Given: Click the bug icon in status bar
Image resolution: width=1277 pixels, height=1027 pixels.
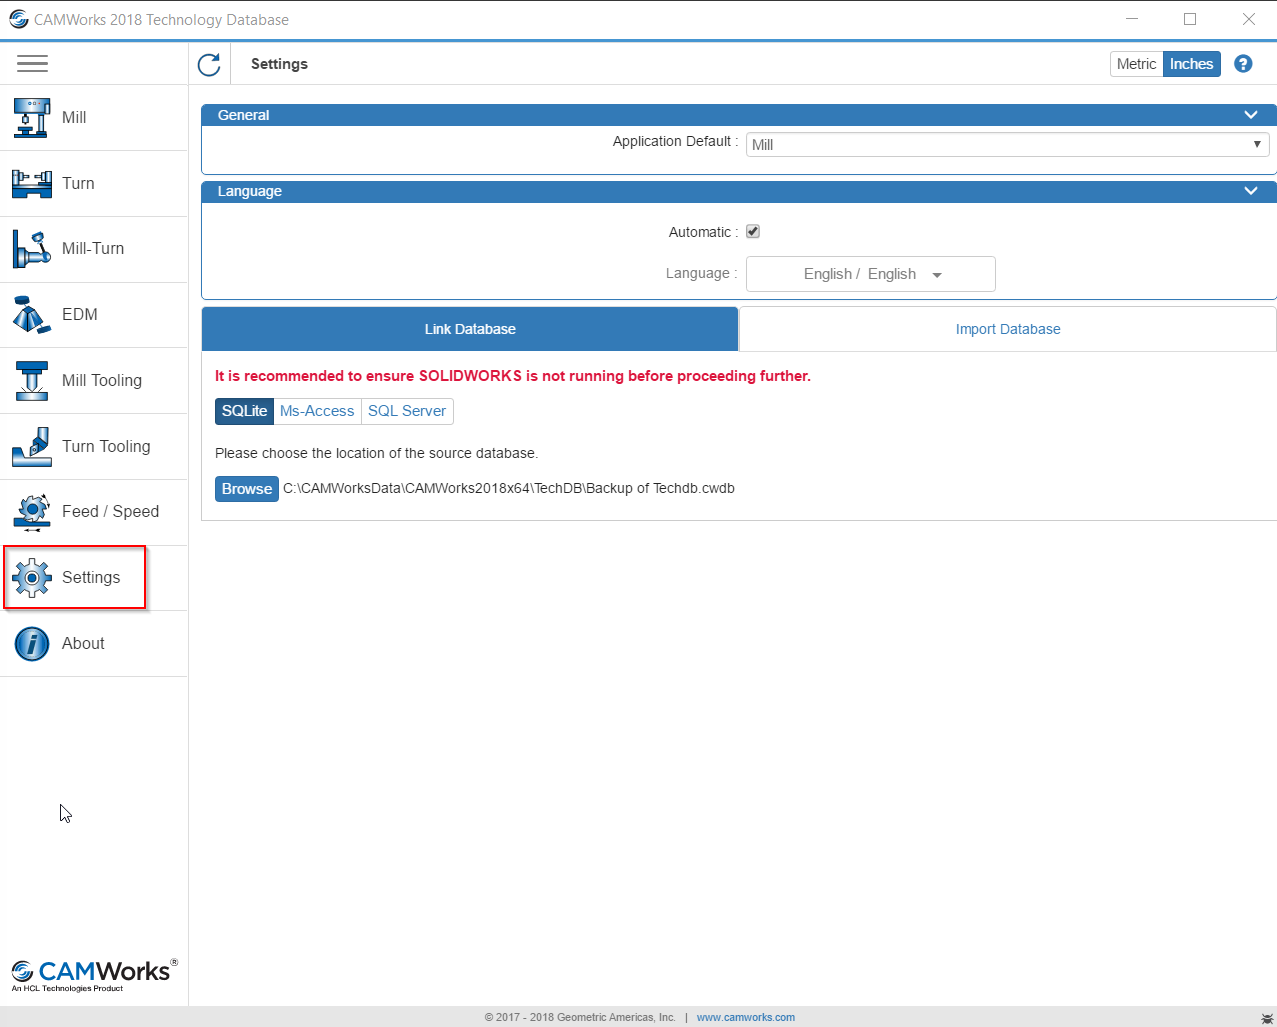Looking at the screenshot, I should [1267, 1017].
